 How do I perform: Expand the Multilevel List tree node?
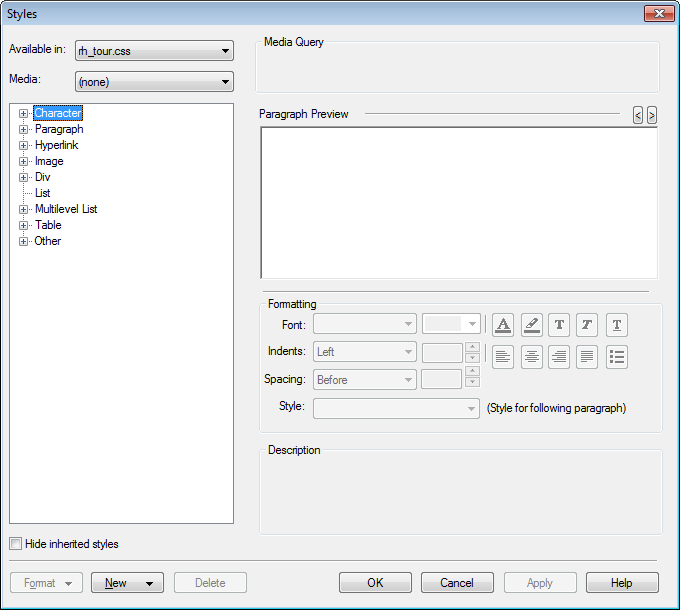point(23,209)
